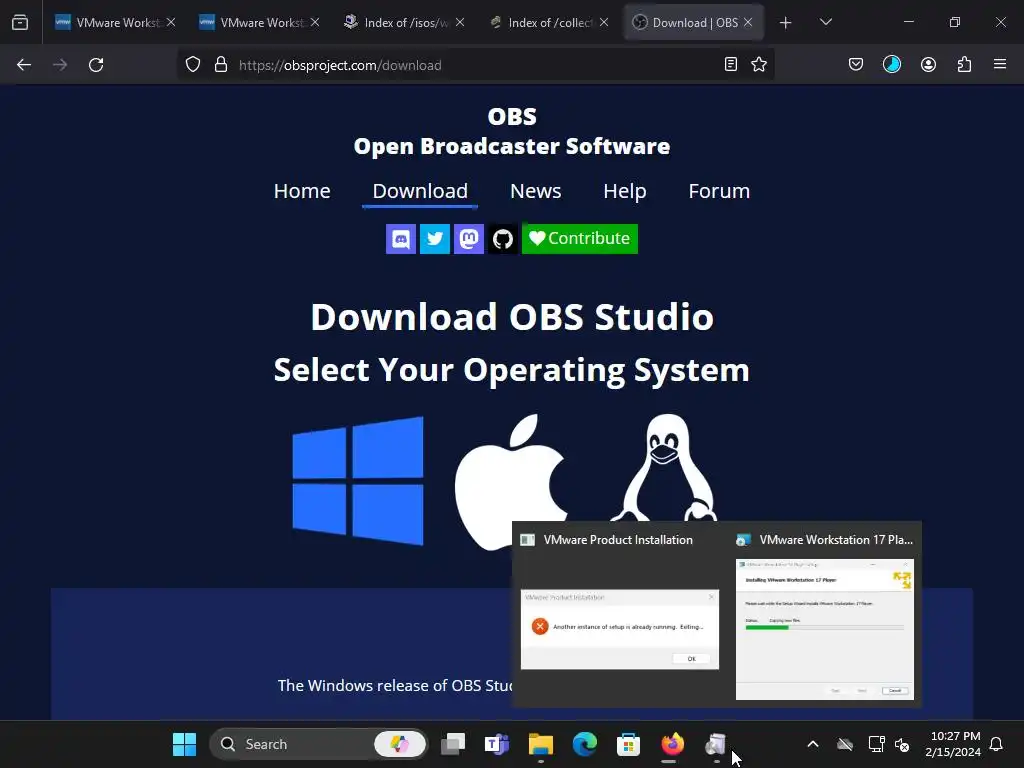1024x768 pixels.
Task: Click the site security padlock icon
Action: (x=221, y=65)
